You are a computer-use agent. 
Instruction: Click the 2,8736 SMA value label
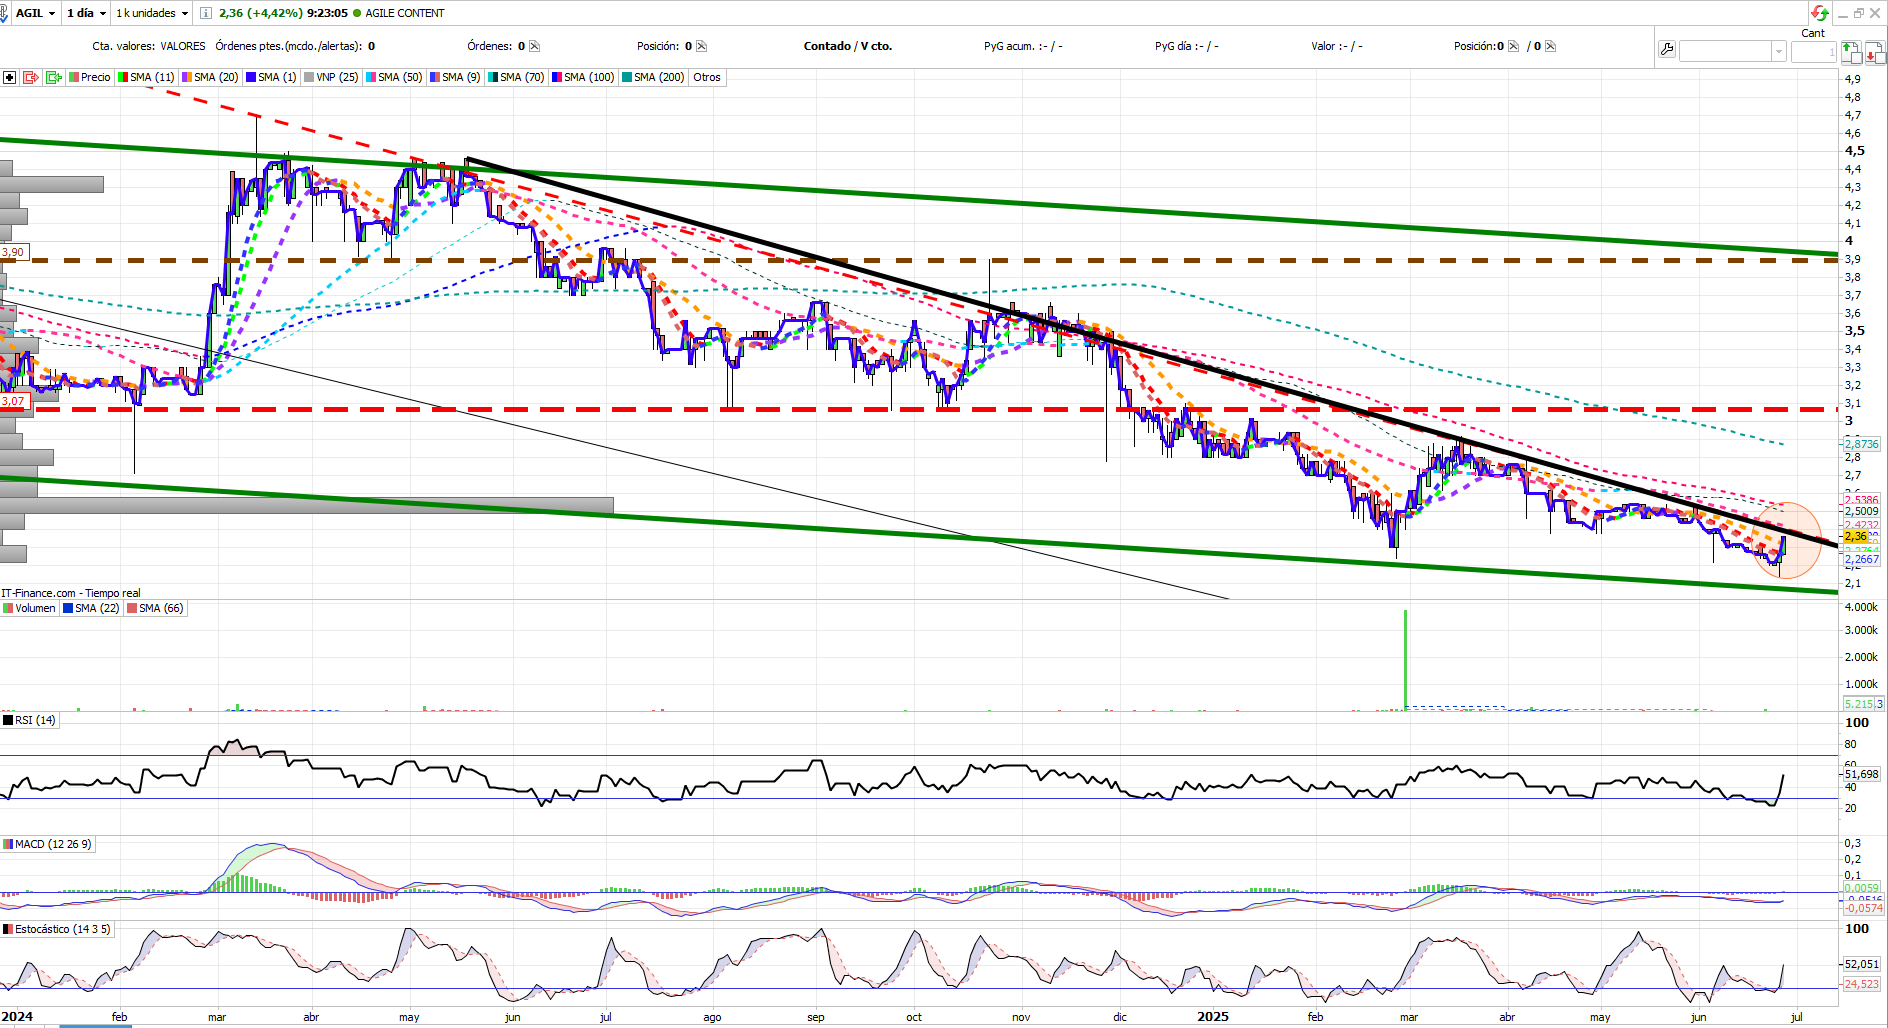point(1861,444)
